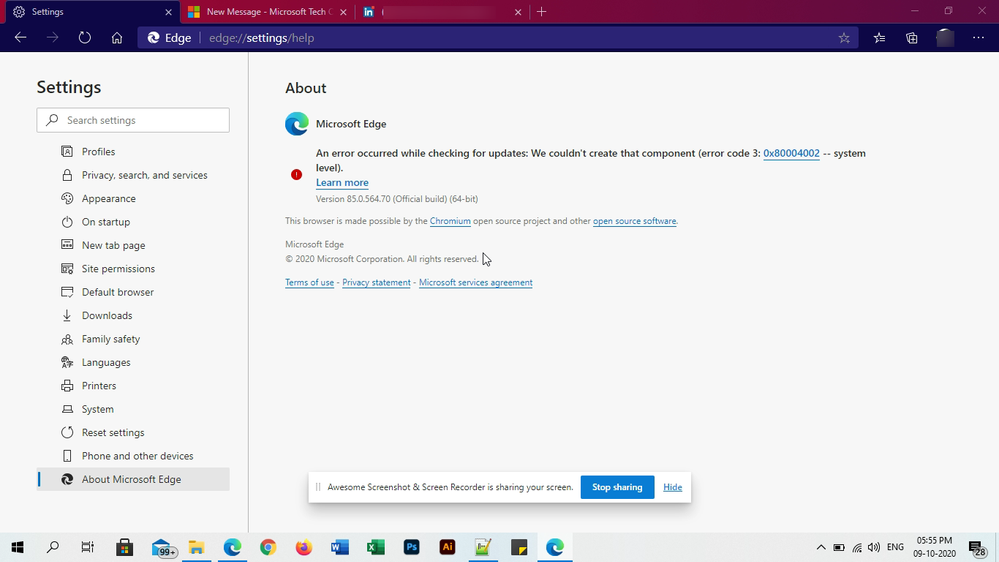Click the Learn more link
The width and height of the screenshot is (999, 562).
click(x=342, y=183)
